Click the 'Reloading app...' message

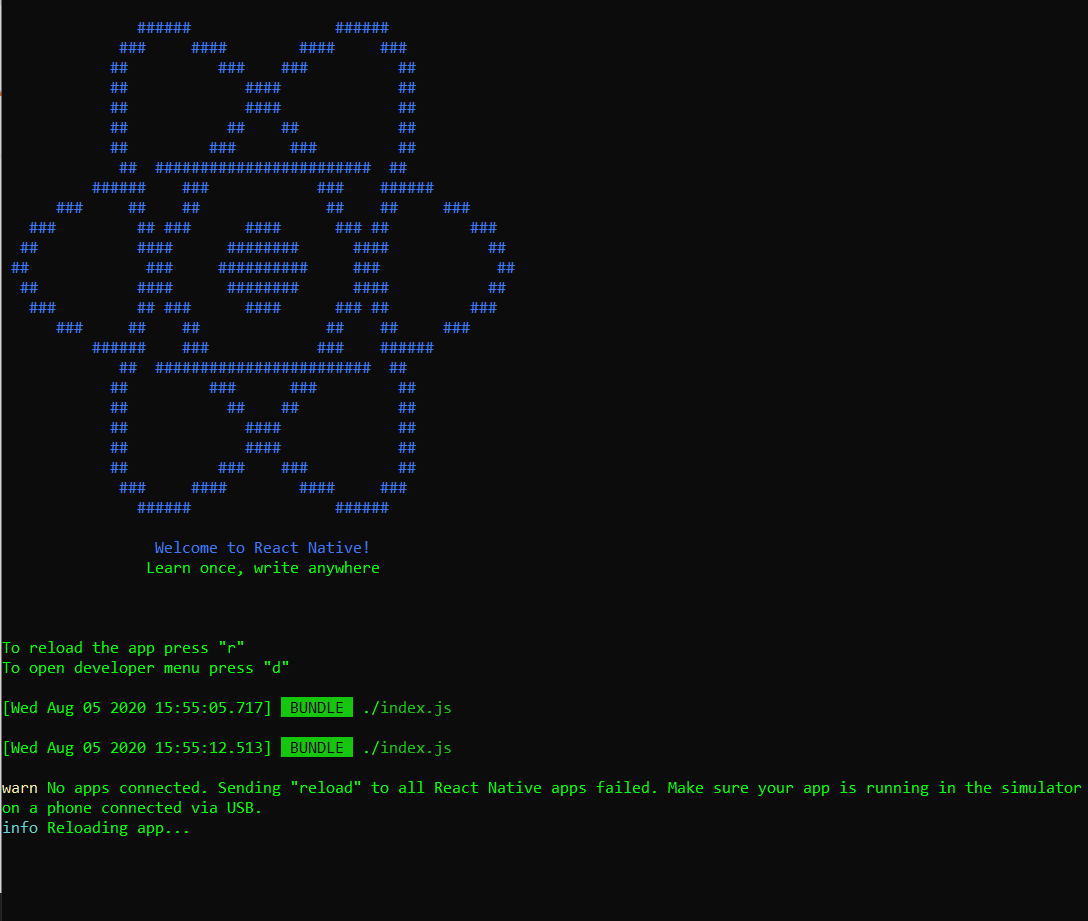(118, 828)
